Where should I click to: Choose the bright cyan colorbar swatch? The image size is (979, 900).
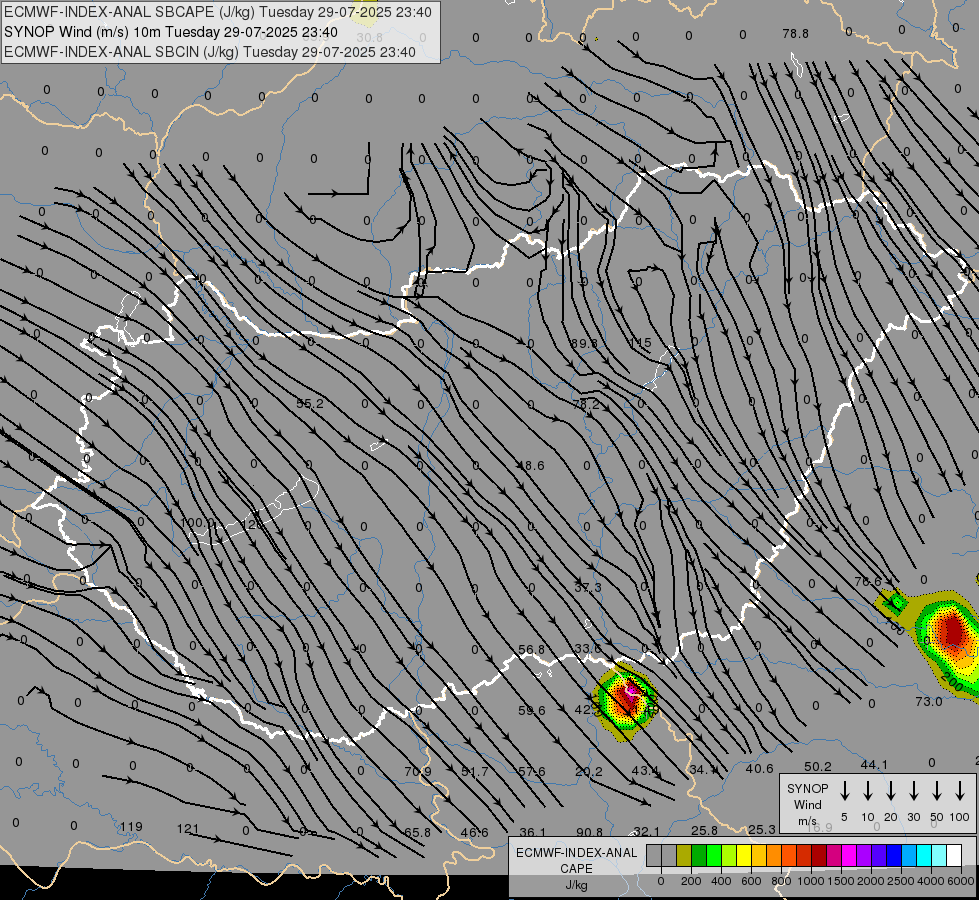tap(924, 856)
